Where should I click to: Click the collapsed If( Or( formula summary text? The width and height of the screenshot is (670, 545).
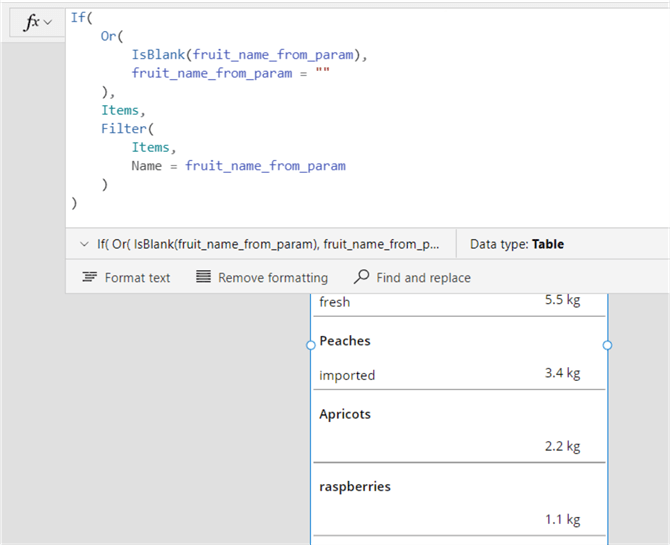pos(268,244)
